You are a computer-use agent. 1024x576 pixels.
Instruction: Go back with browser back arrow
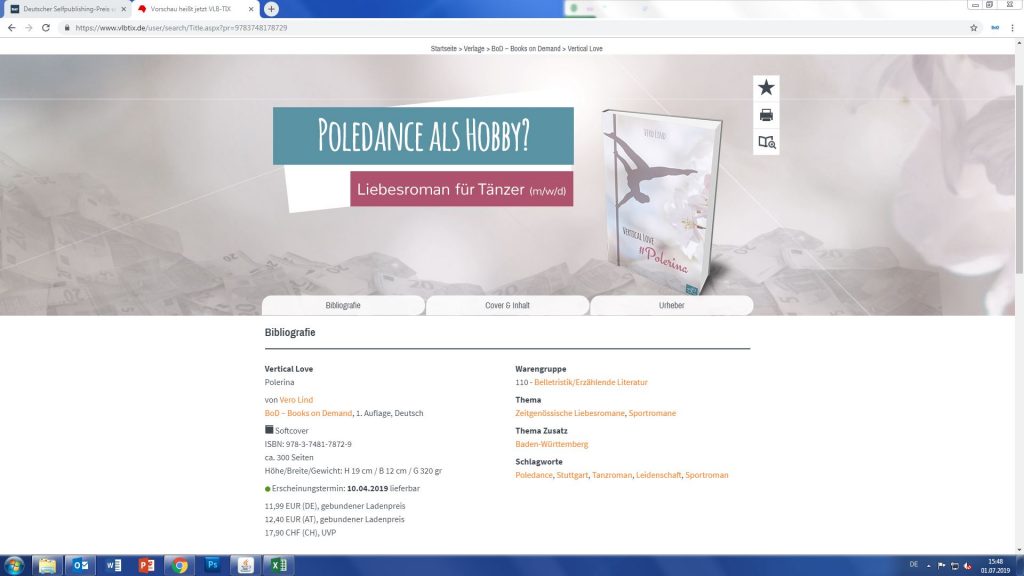pyautogui.click(x=12, y=27)
